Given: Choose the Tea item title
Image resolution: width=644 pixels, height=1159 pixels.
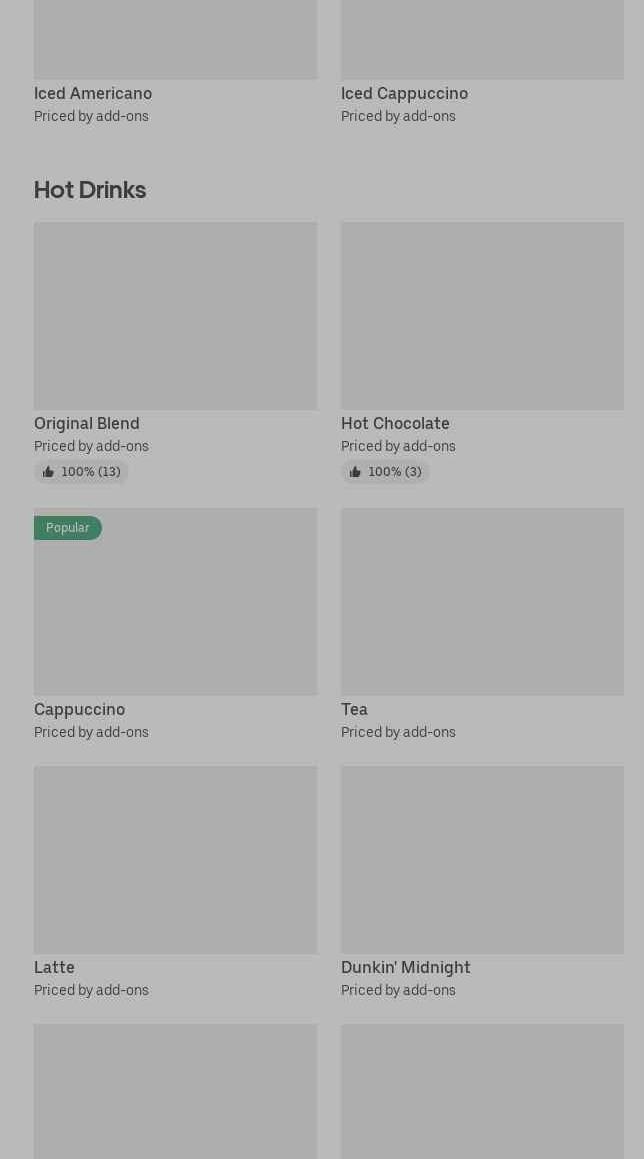Looking at the screenshot, I should click(x=354, y=710).
